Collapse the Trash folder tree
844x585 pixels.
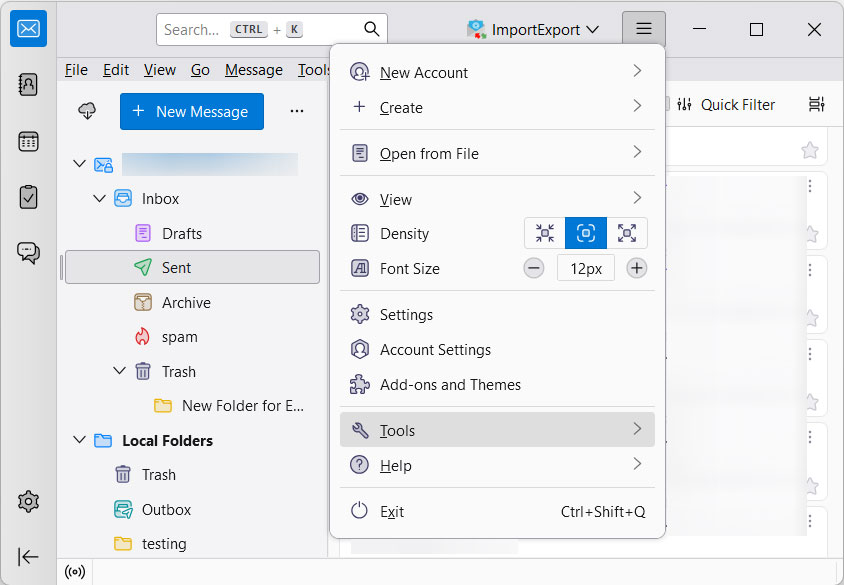[119, 371]
